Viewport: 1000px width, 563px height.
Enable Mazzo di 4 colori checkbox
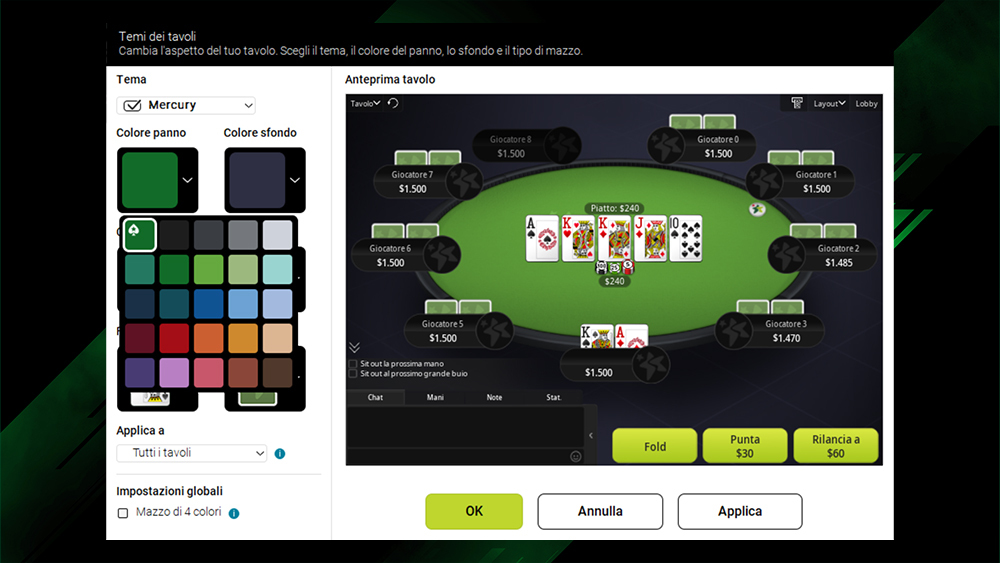123,513
